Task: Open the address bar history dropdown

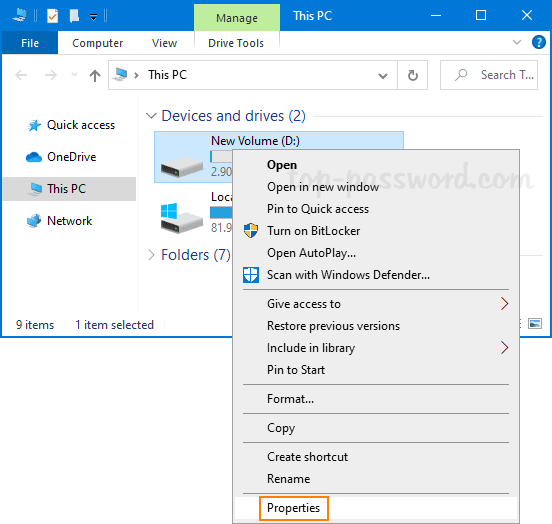Action: tap(383, 75)
